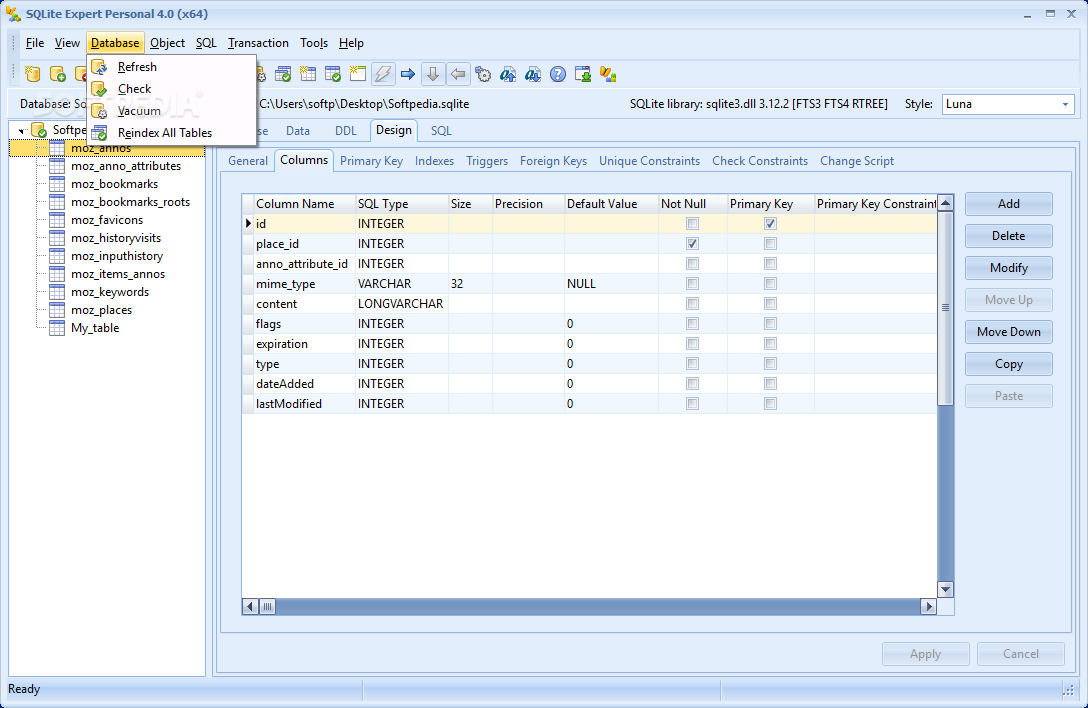Click the gray down arrow toolbar icon
This screenshot has height=708, width=1088.
click(433, 74)
